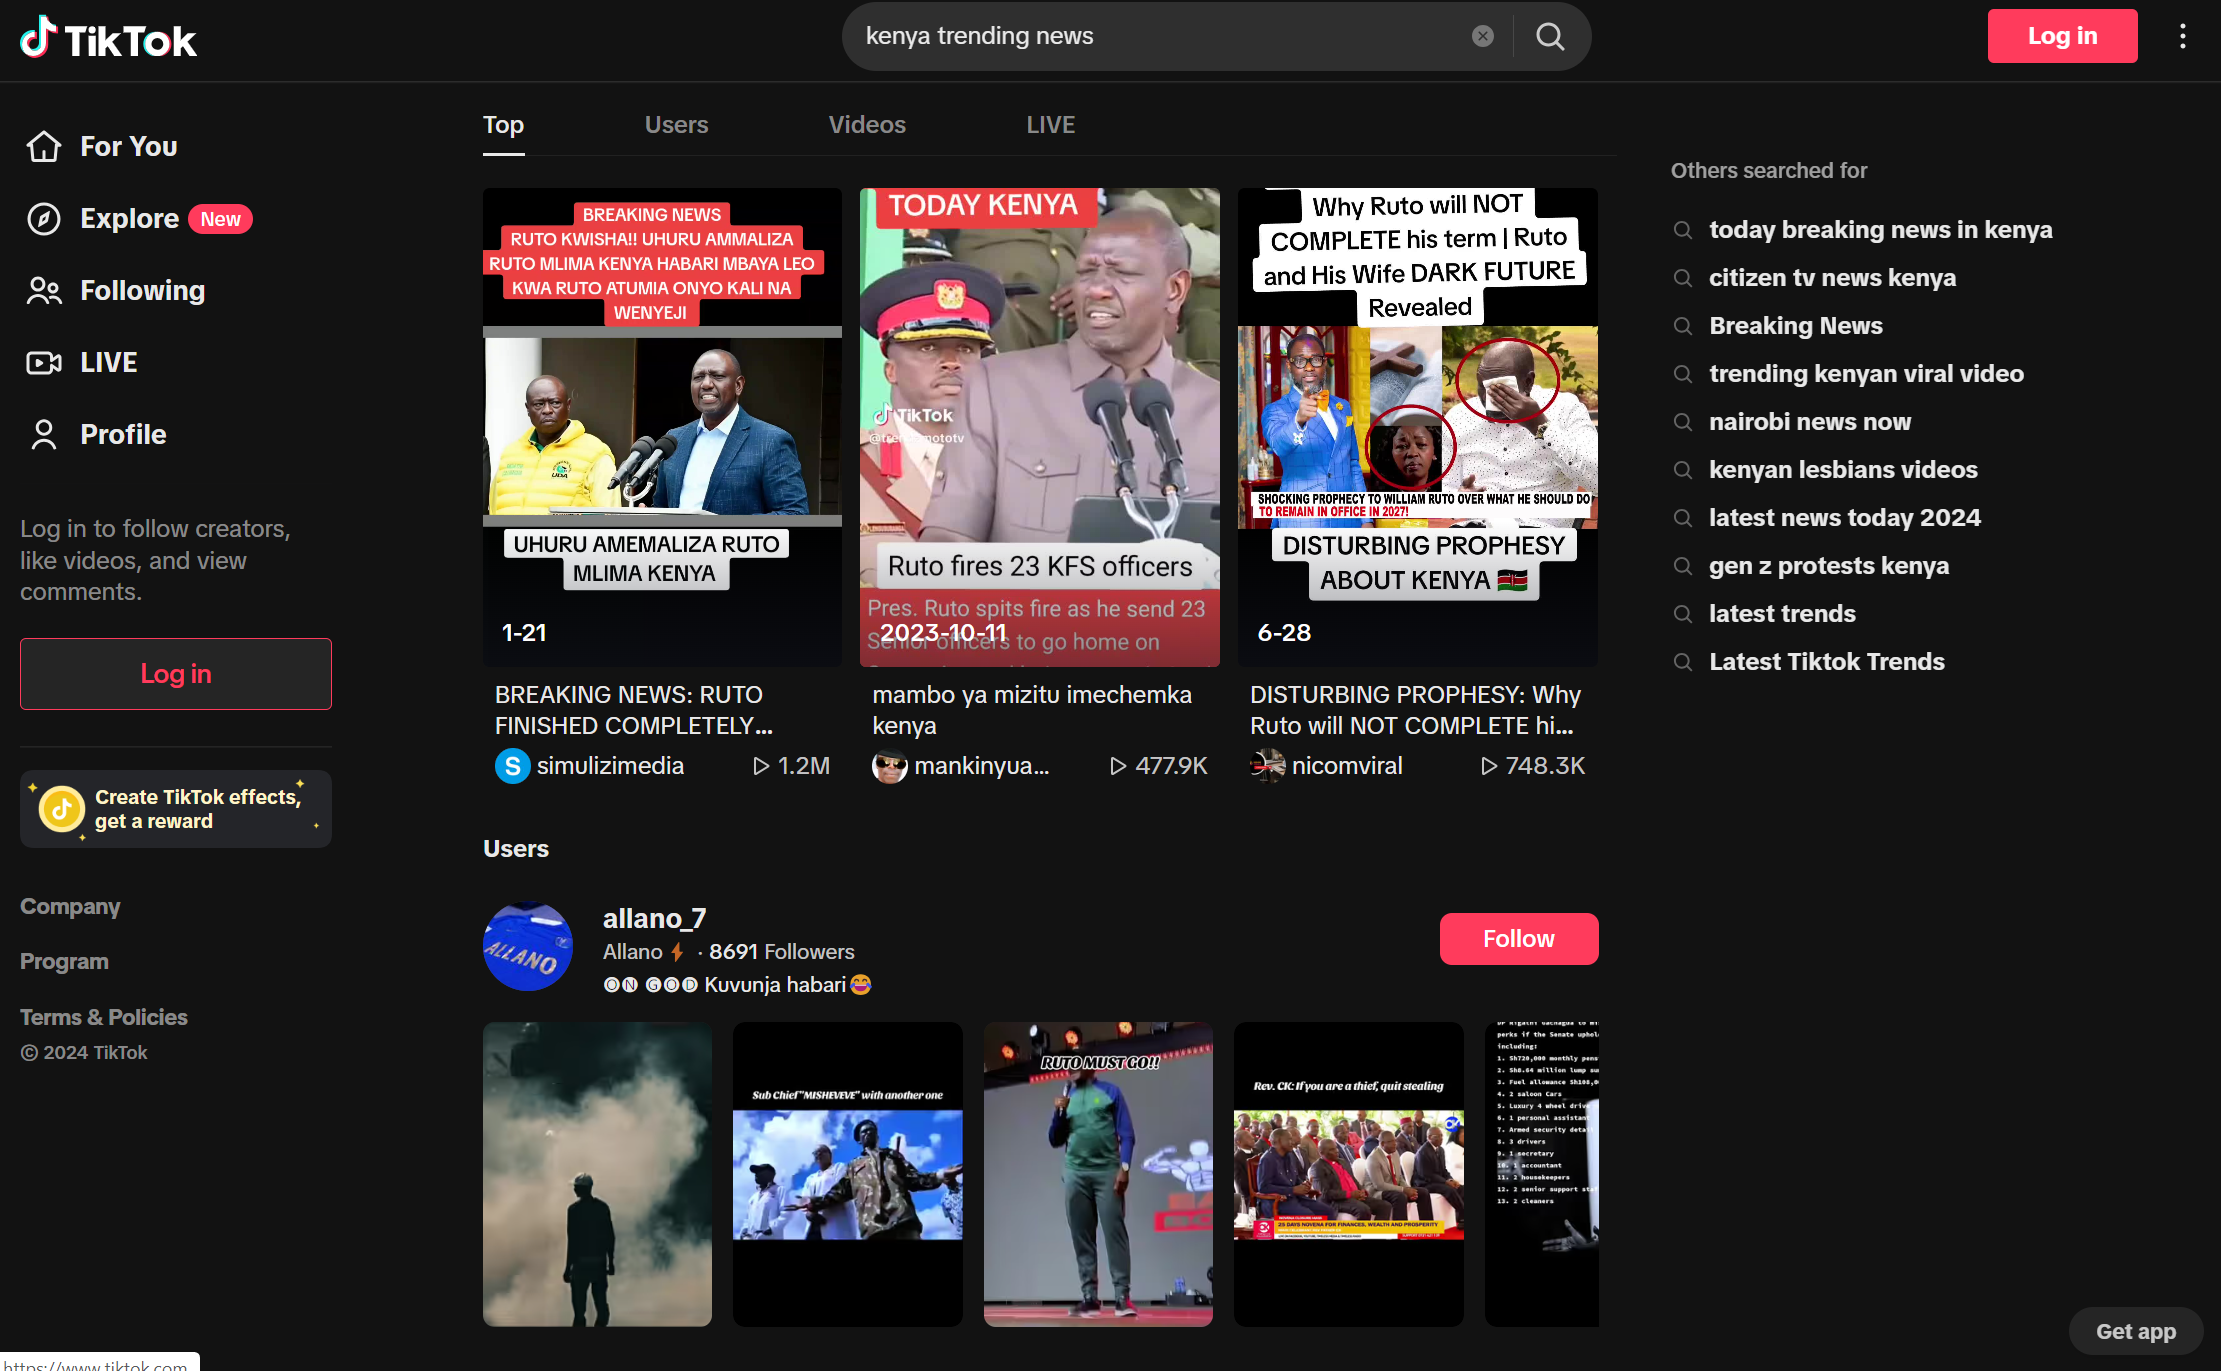The image size is (2221, 1371).
Task: Click the magnifier search icon
Action: 1550,36
